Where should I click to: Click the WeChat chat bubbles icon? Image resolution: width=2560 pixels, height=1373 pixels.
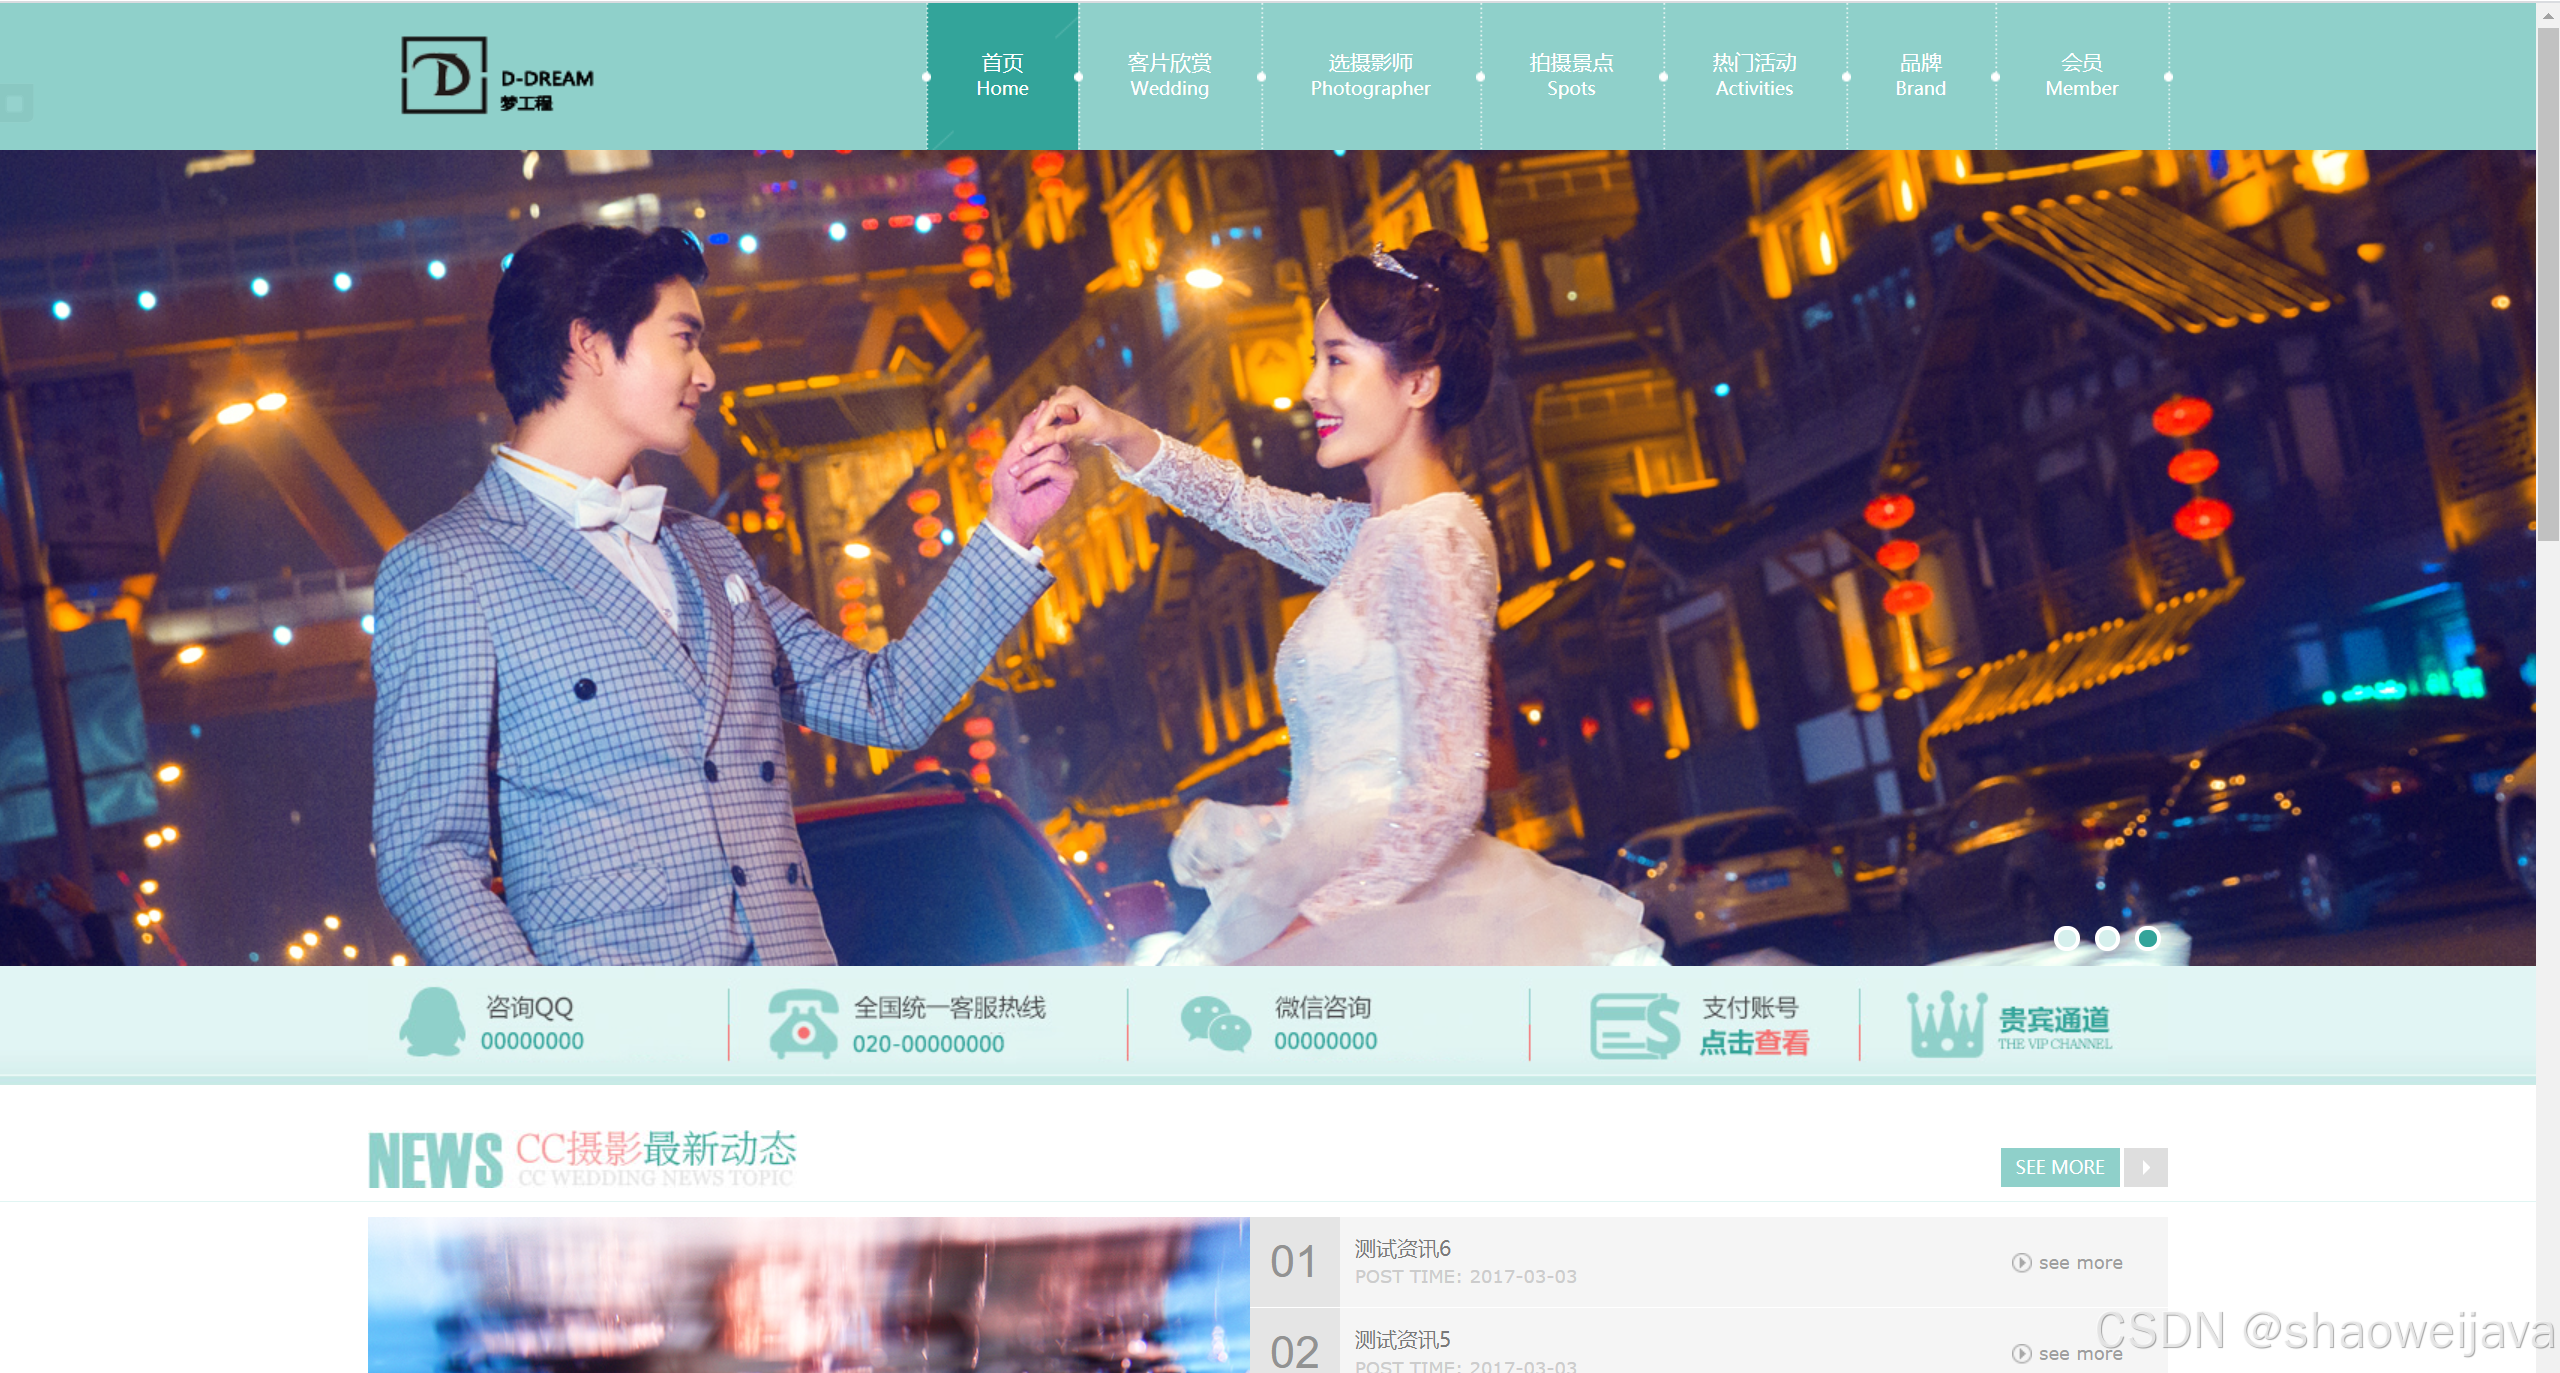[1215, 1024]
